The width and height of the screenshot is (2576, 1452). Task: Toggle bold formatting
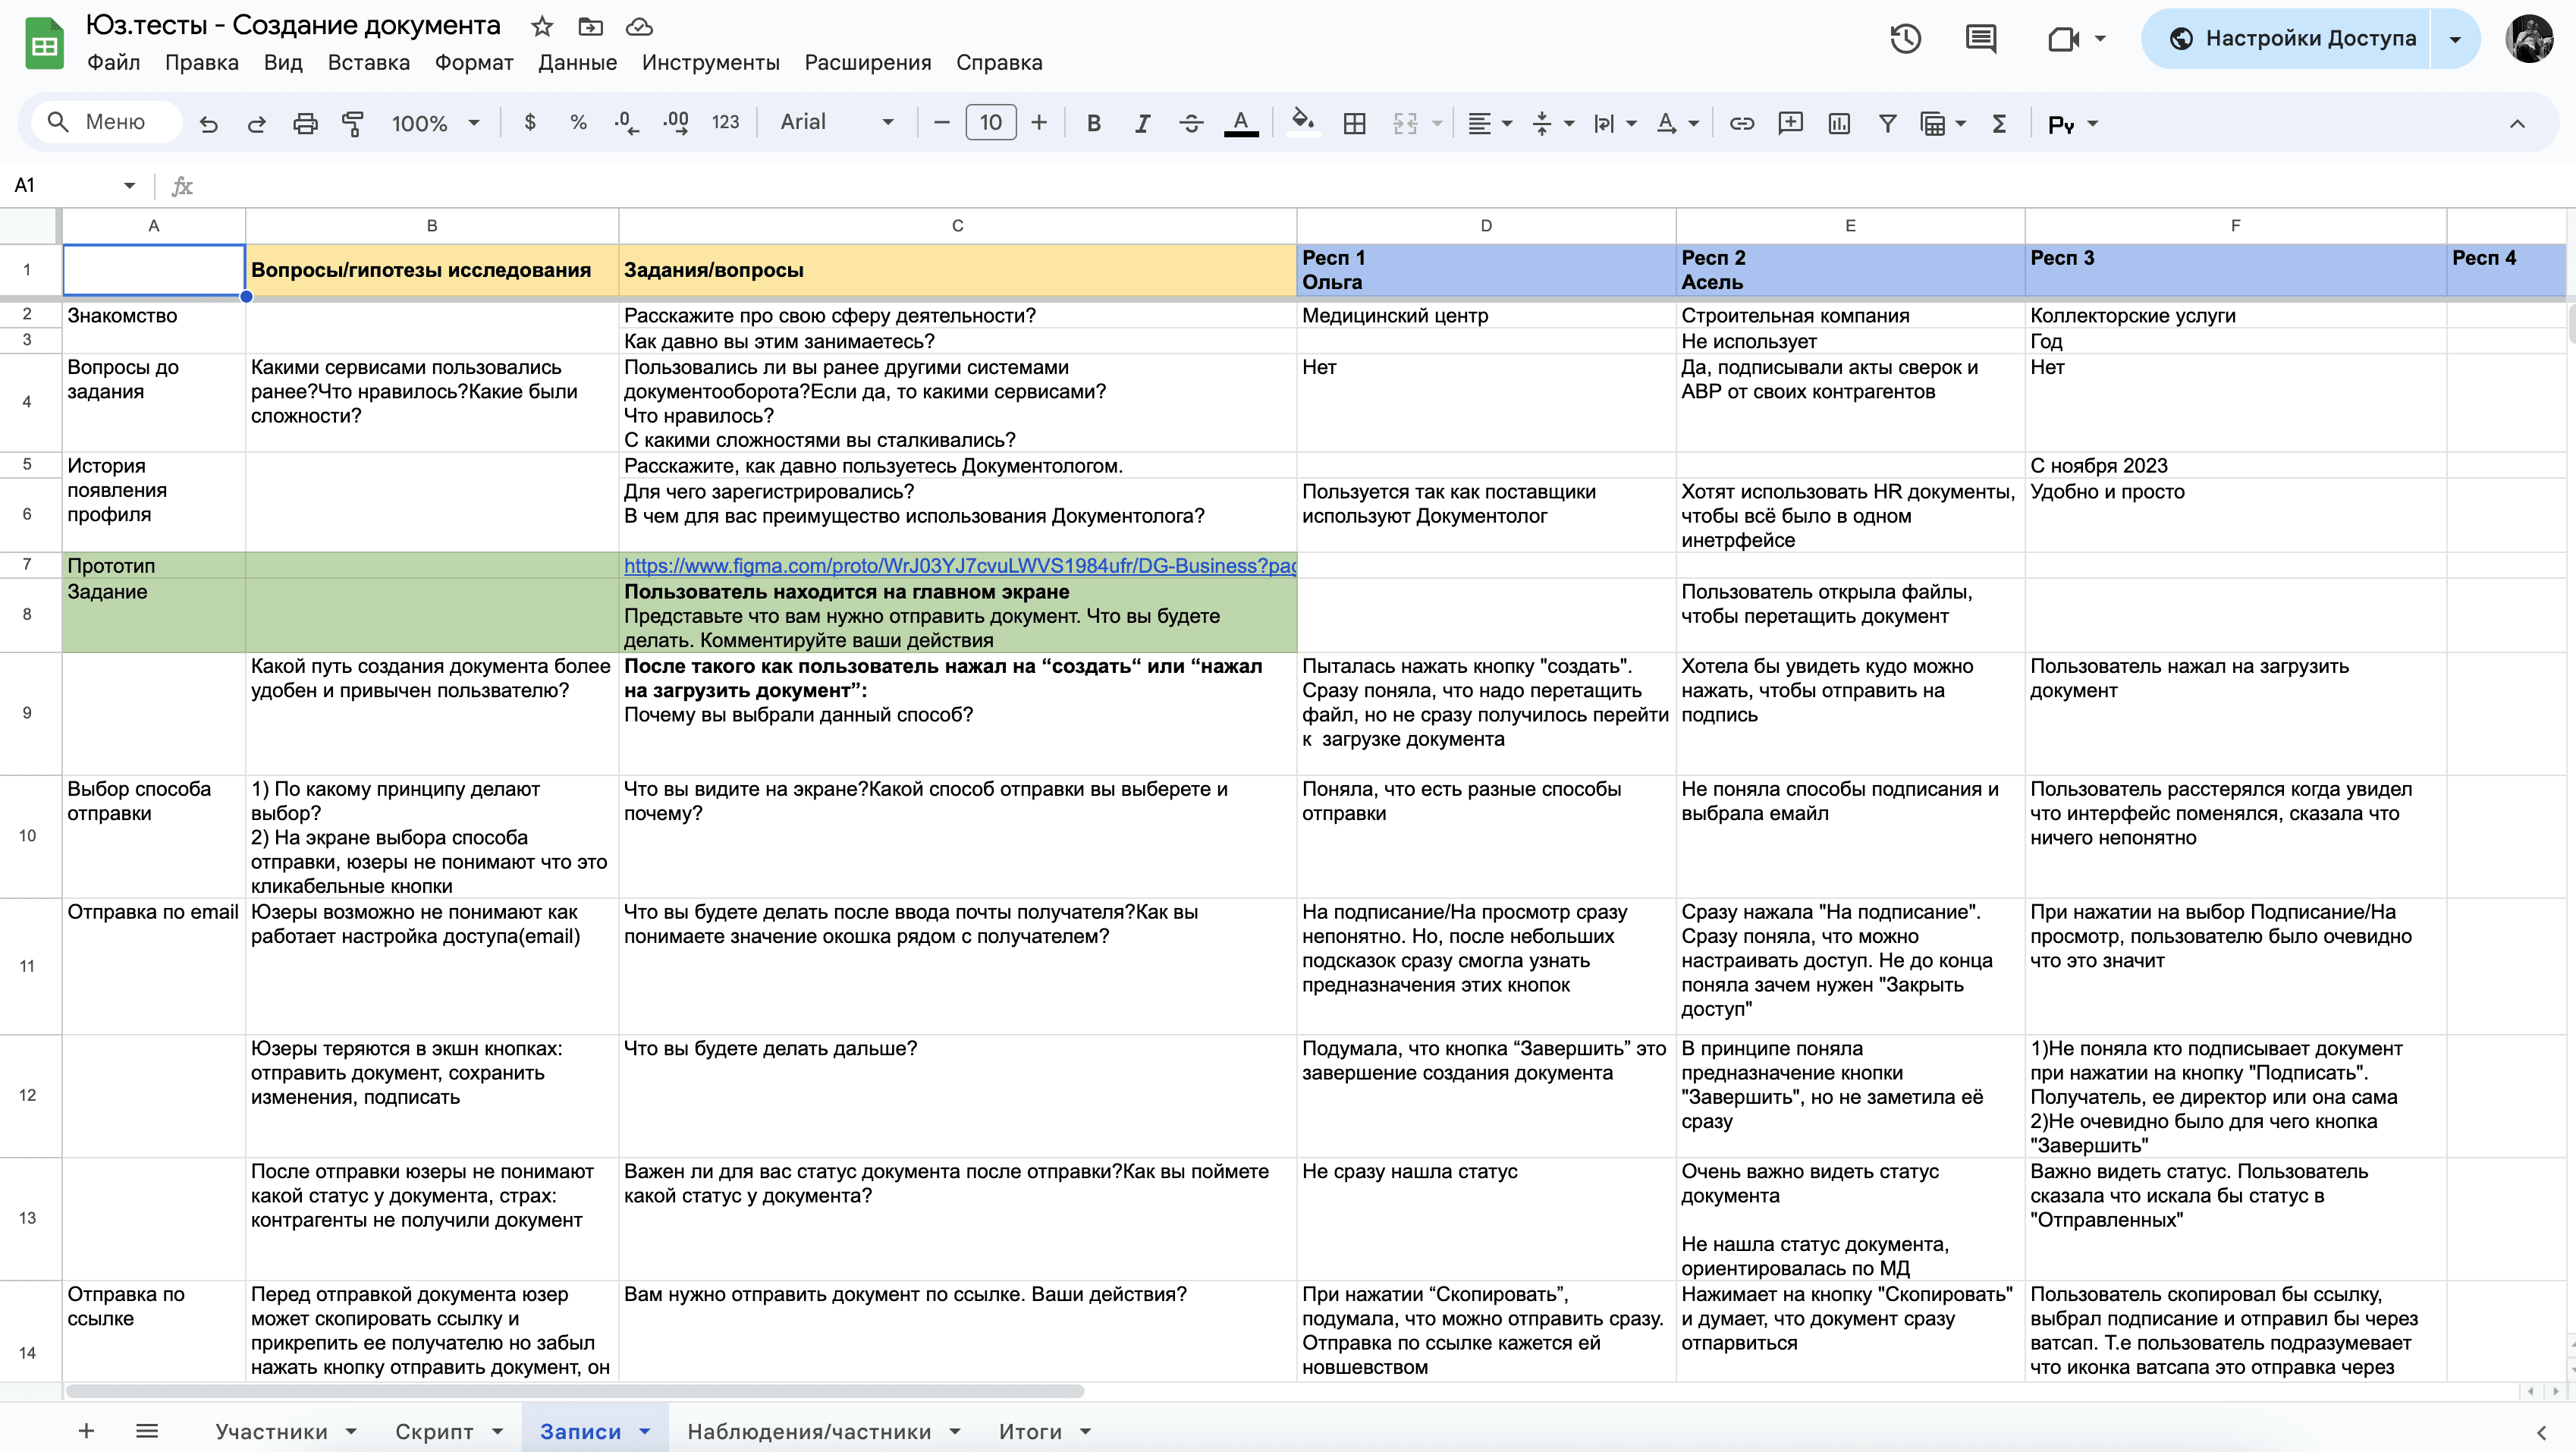click(1094, 123)
